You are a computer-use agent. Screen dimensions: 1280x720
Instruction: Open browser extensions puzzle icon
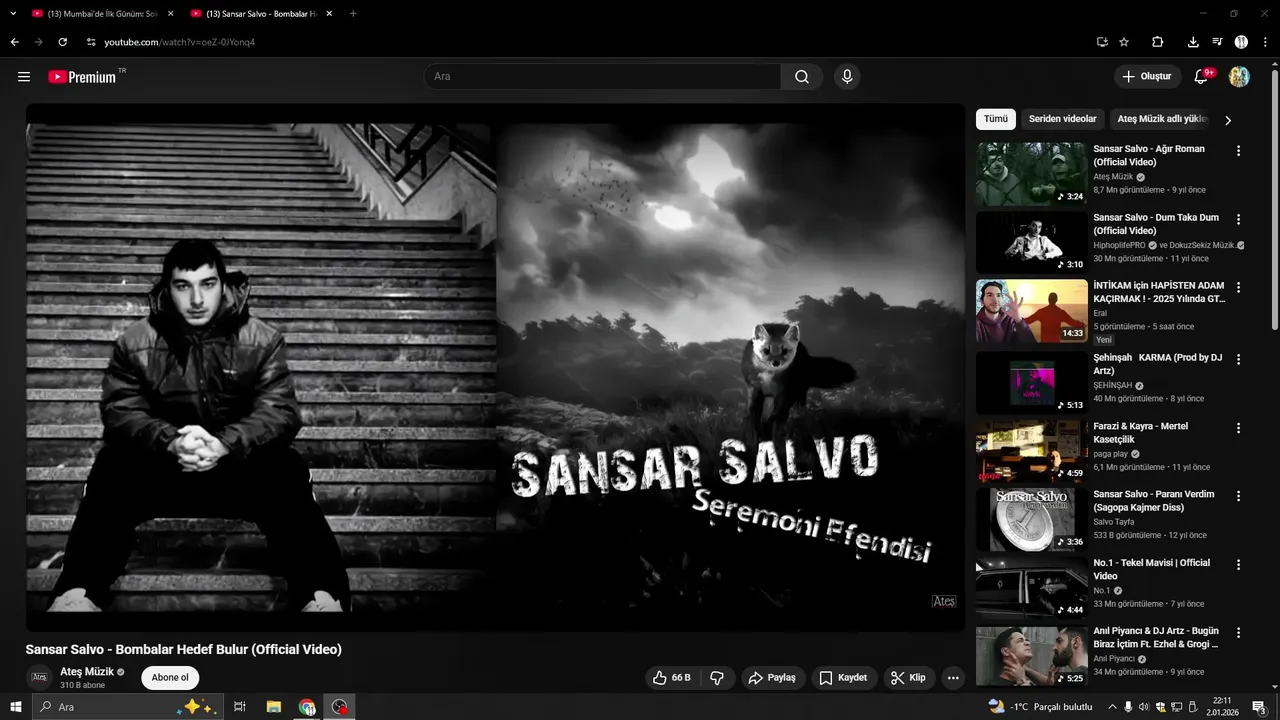(1158, 42)
